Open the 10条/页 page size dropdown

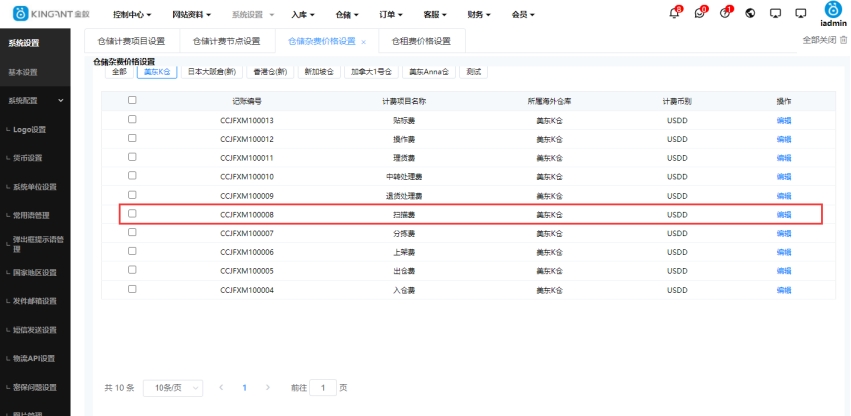173,388
